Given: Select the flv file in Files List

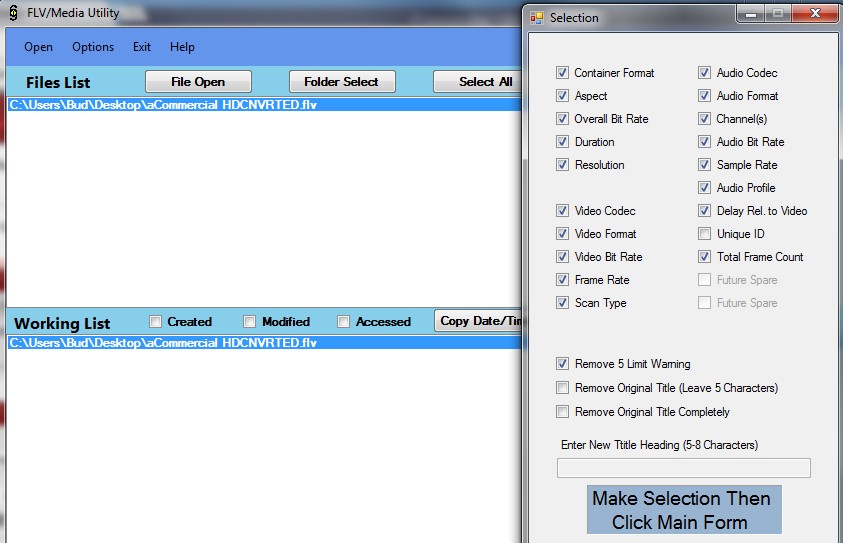Looking at the screenshot, I should coord(265,104).
